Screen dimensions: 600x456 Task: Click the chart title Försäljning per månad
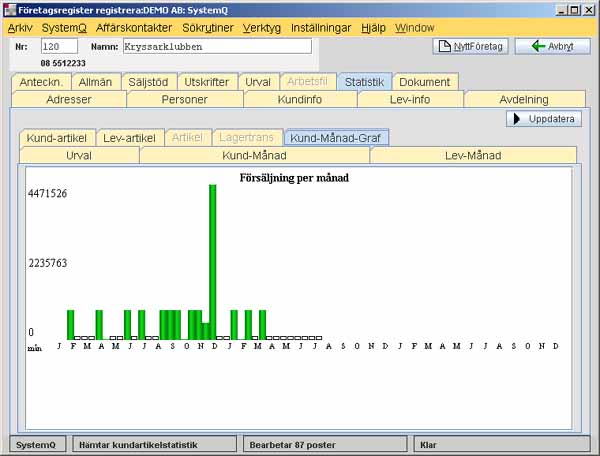(x=294, y=178)
